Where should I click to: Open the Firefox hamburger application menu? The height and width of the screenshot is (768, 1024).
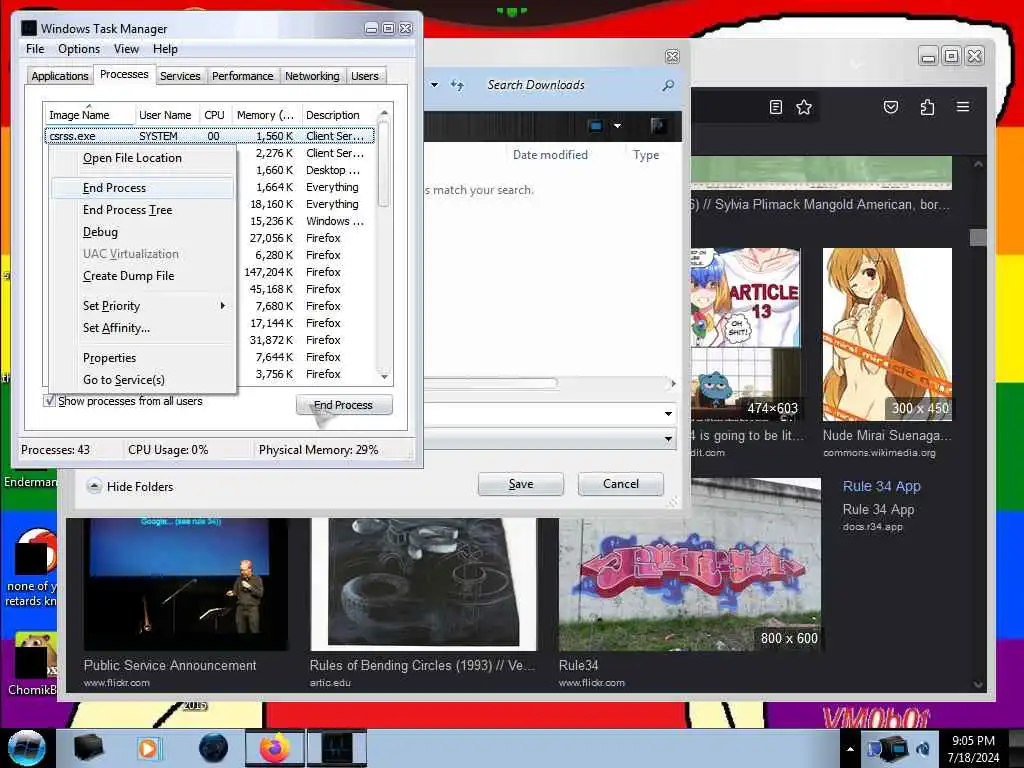963,106
